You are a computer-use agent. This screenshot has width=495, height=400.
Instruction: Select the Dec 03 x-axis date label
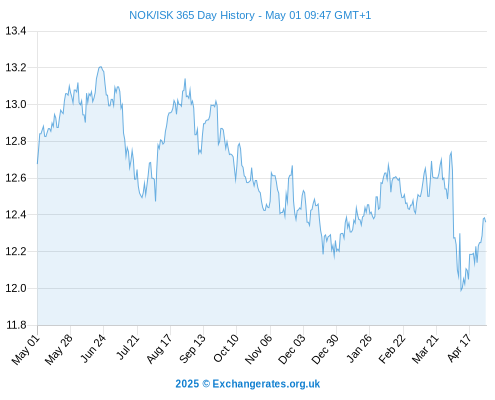tap(292, 349)
